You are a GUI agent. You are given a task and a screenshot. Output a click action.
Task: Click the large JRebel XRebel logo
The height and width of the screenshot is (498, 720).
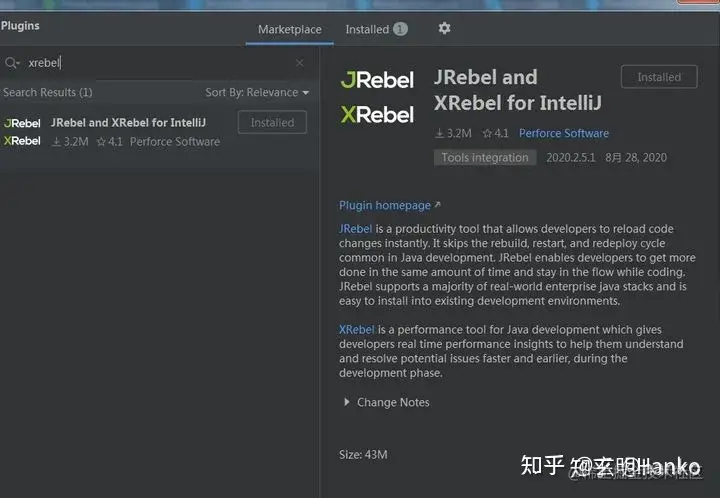click(x=377, y=97)
